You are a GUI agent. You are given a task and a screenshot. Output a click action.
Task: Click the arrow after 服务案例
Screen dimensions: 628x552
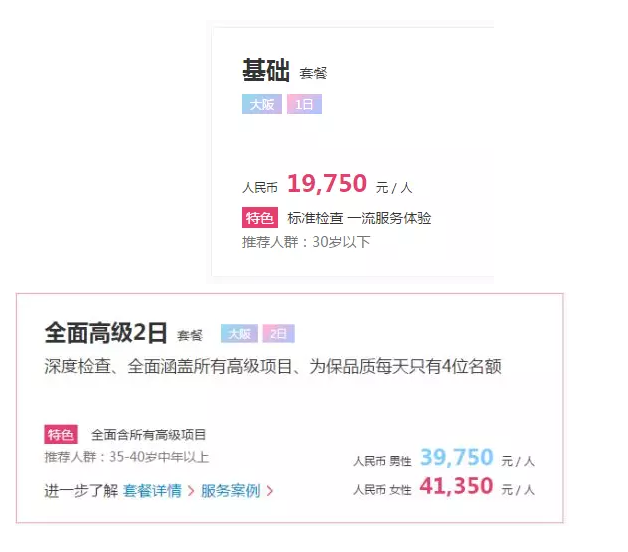[269, 491]
